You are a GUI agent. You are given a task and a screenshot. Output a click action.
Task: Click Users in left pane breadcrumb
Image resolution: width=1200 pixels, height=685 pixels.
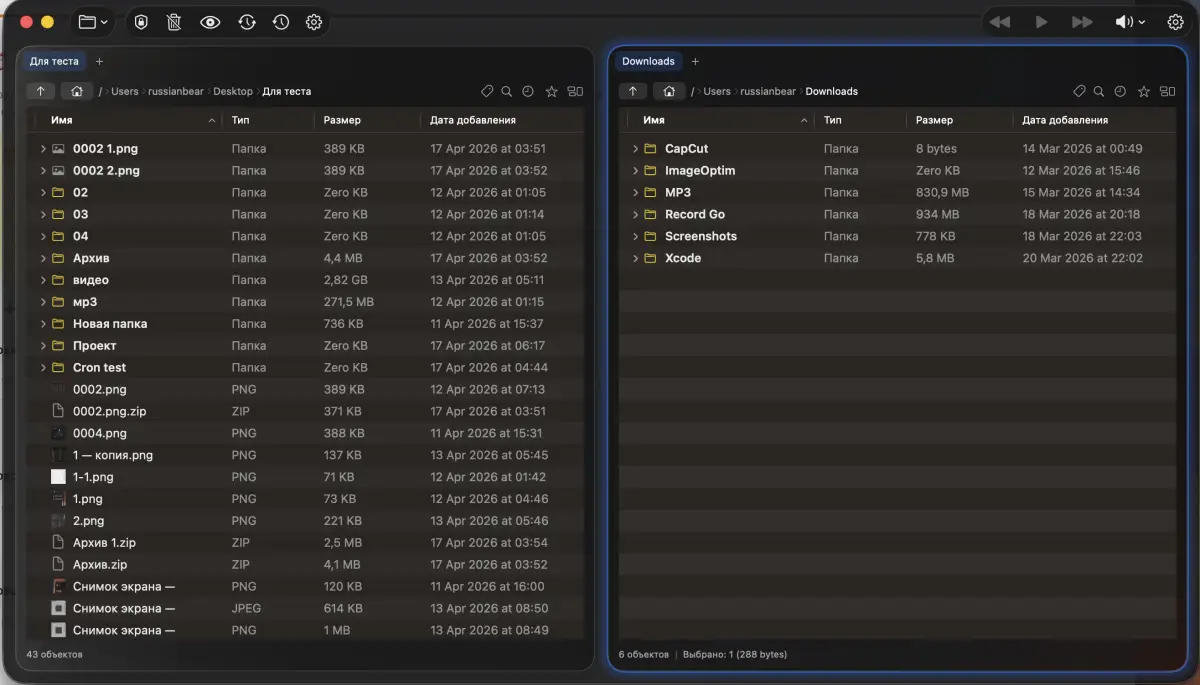(125, 91)
